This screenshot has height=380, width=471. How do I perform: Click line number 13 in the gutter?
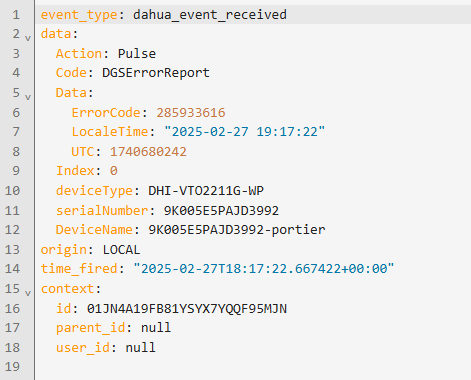[x=12, y=250]
